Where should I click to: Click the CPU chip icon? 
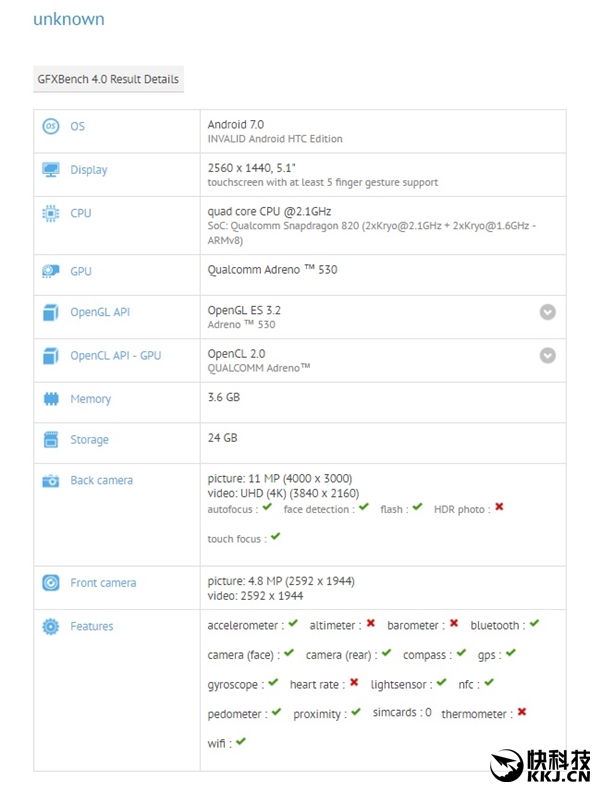coord(50,213)
